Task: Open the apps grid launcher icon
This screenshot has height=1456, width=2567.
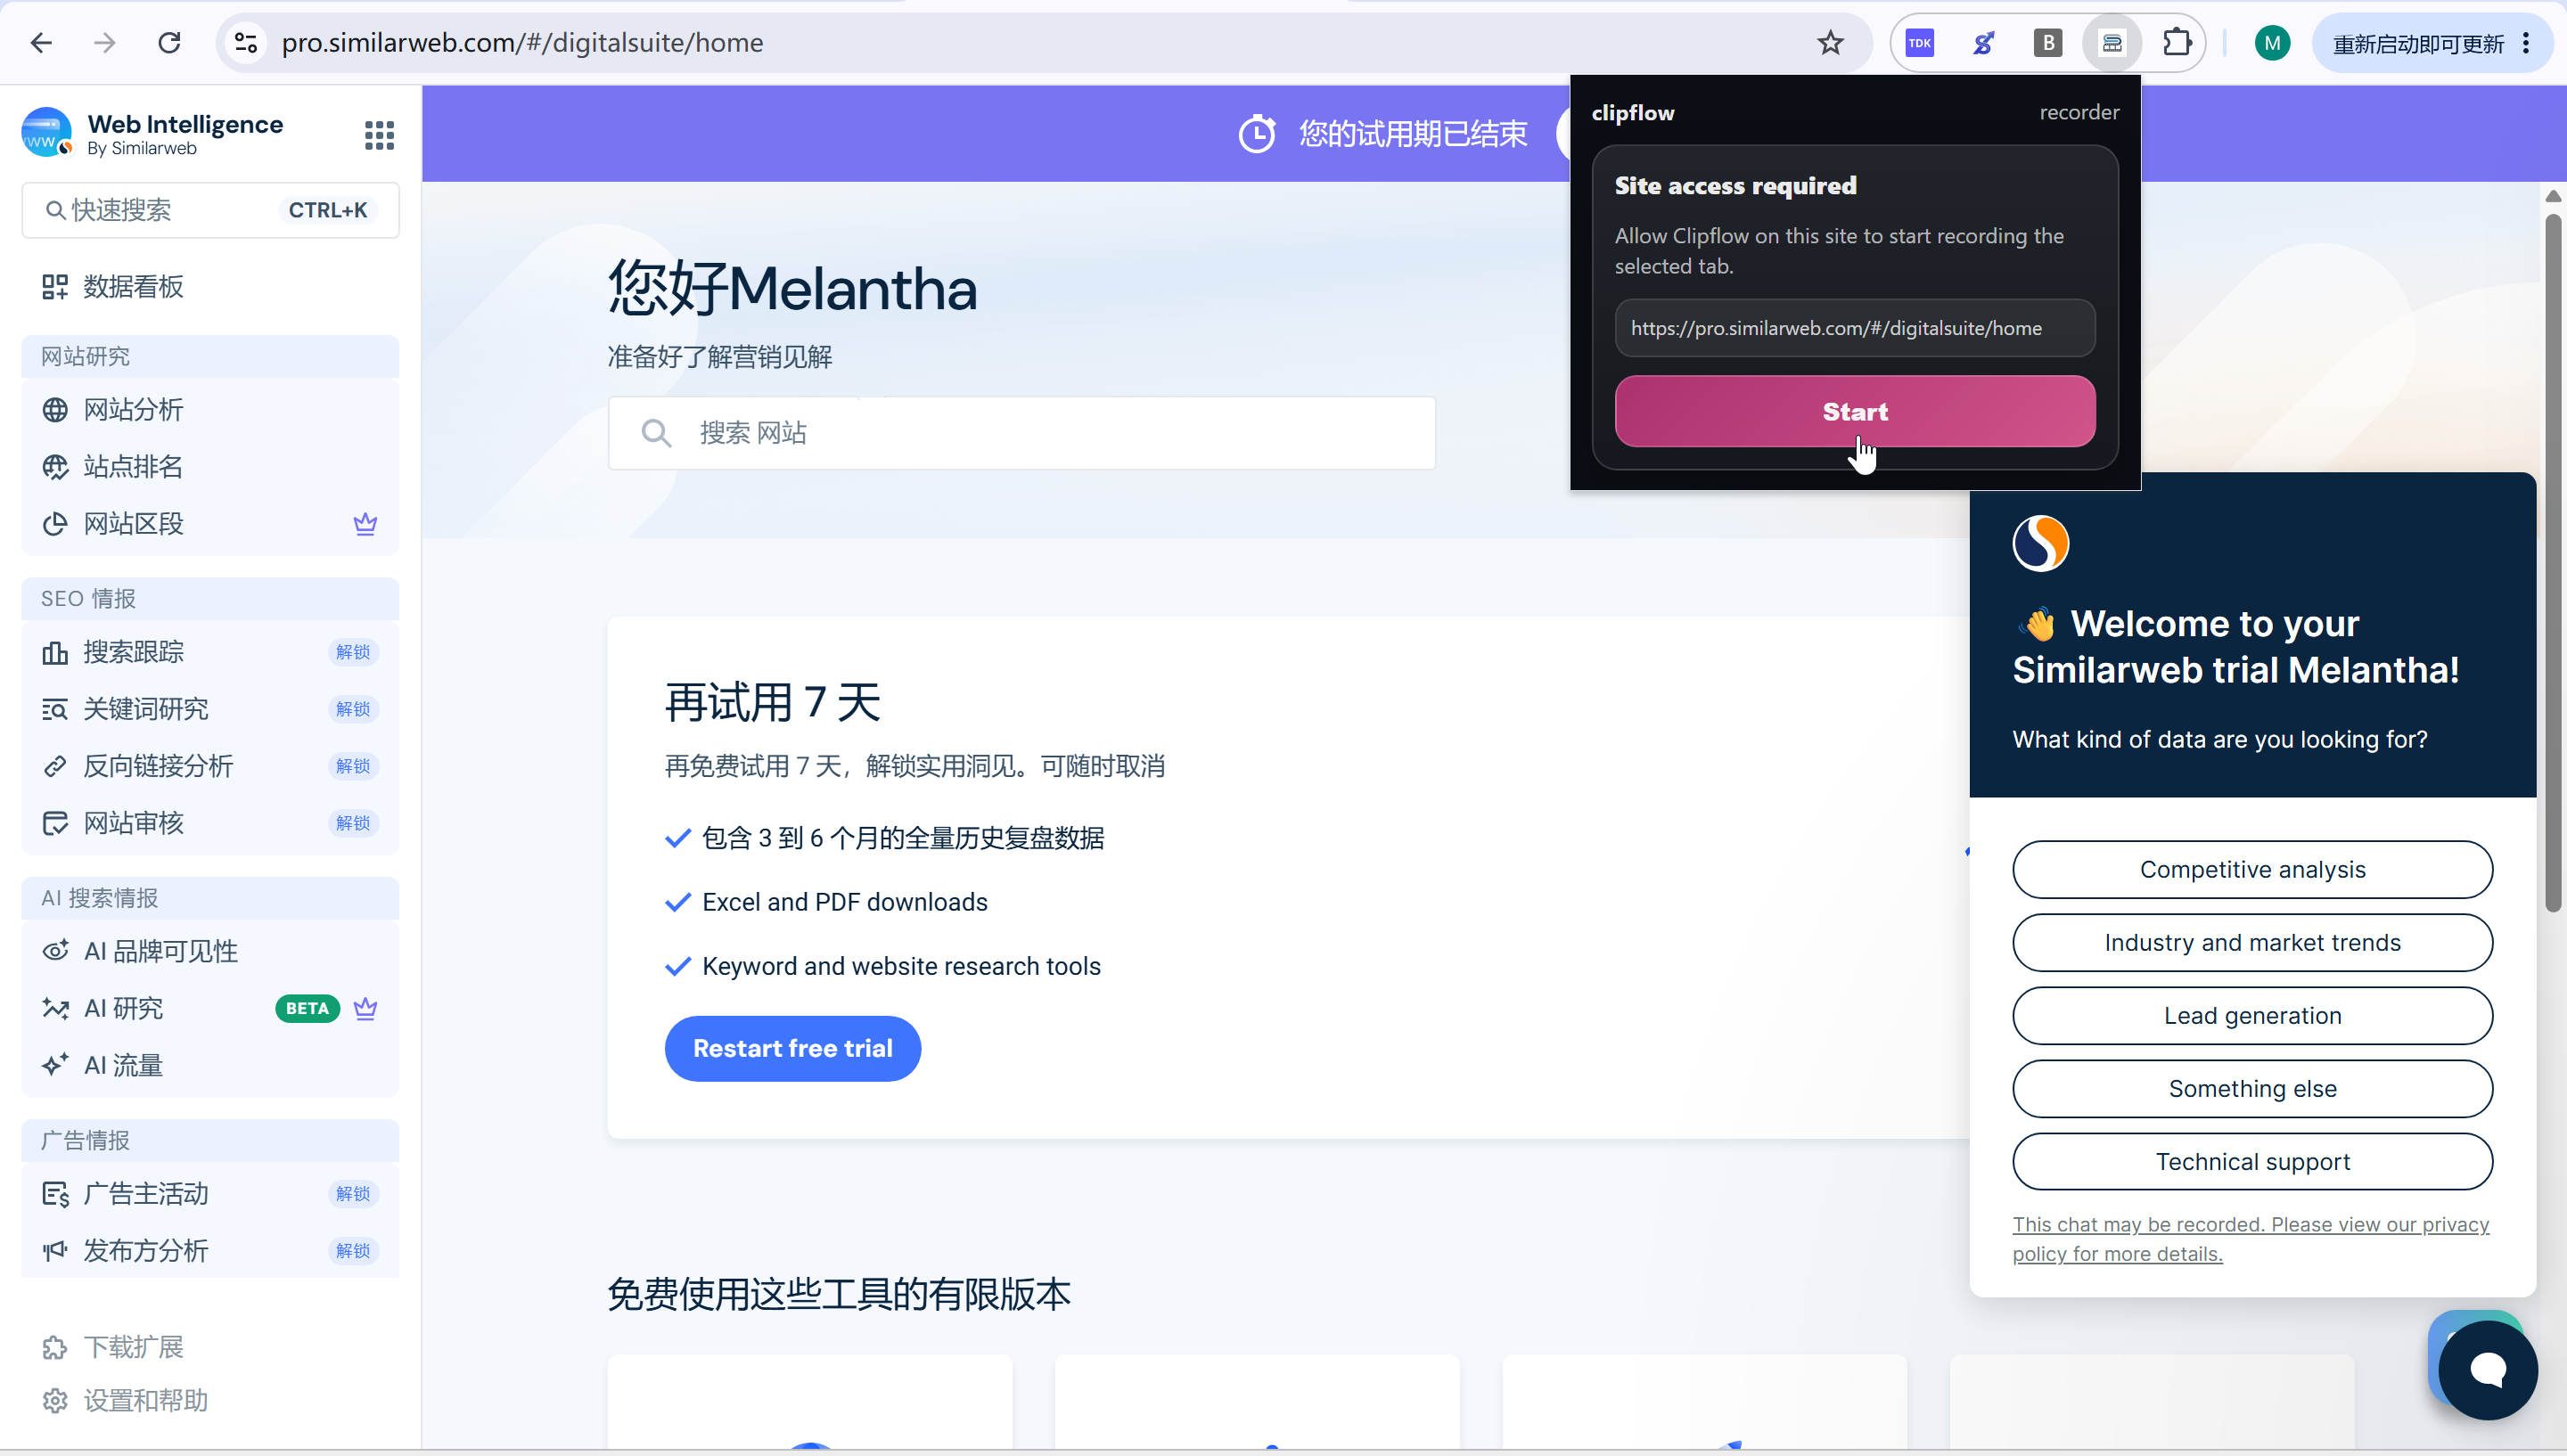Action: 379,135
